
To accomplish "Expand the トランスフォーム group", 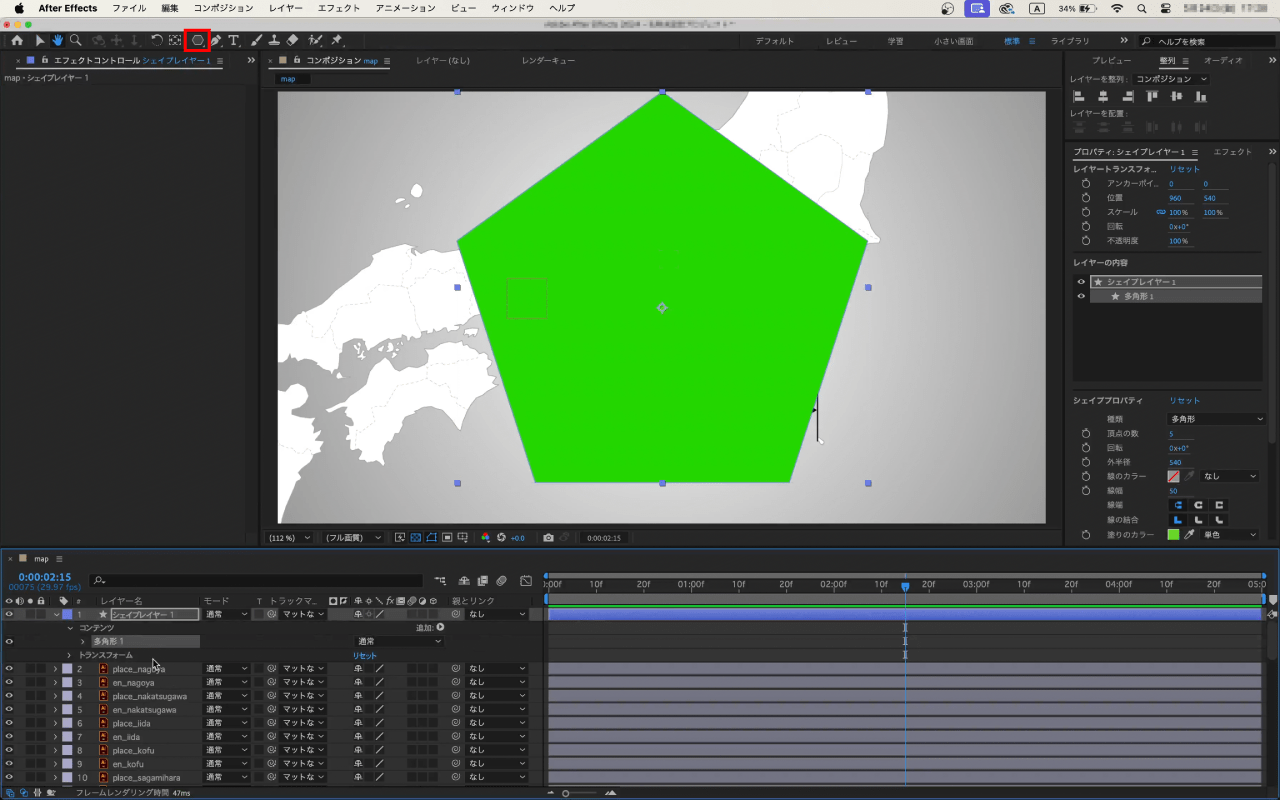I will [69, 655].
